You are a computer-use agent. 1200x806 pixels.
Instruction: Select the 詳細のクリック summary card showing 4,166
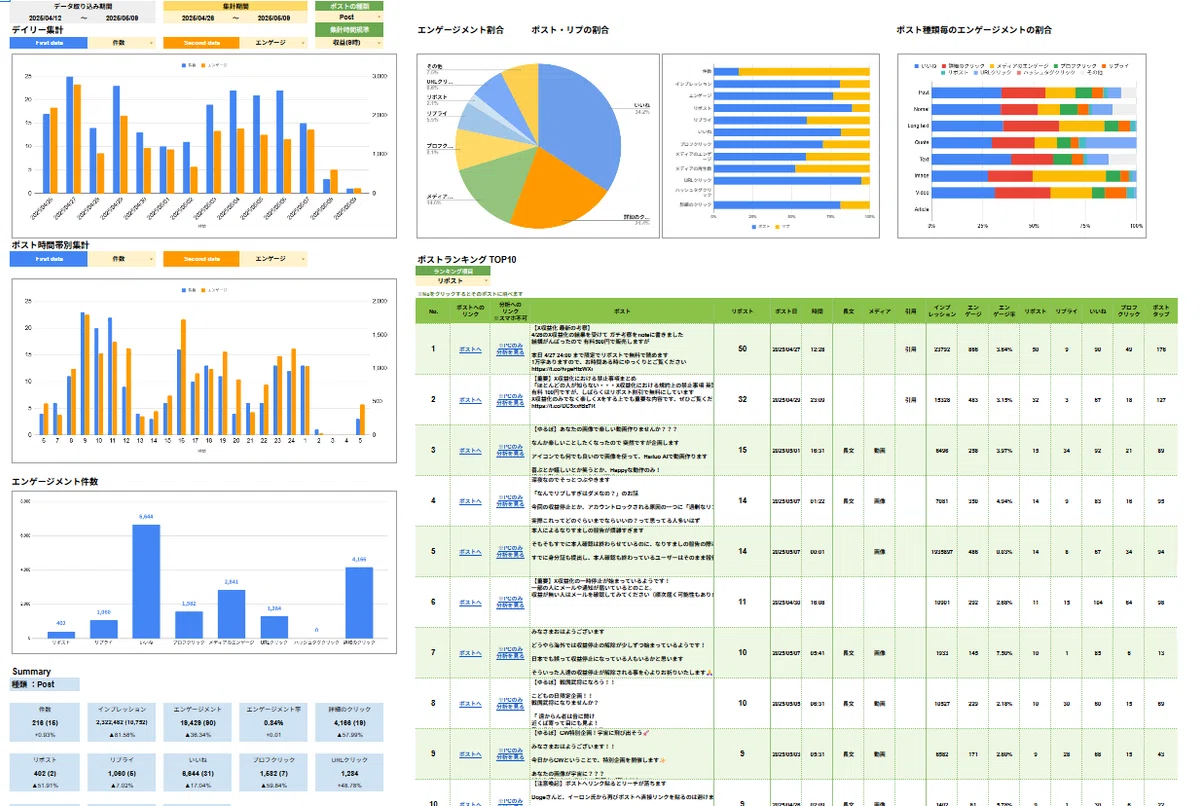[349, 722]
